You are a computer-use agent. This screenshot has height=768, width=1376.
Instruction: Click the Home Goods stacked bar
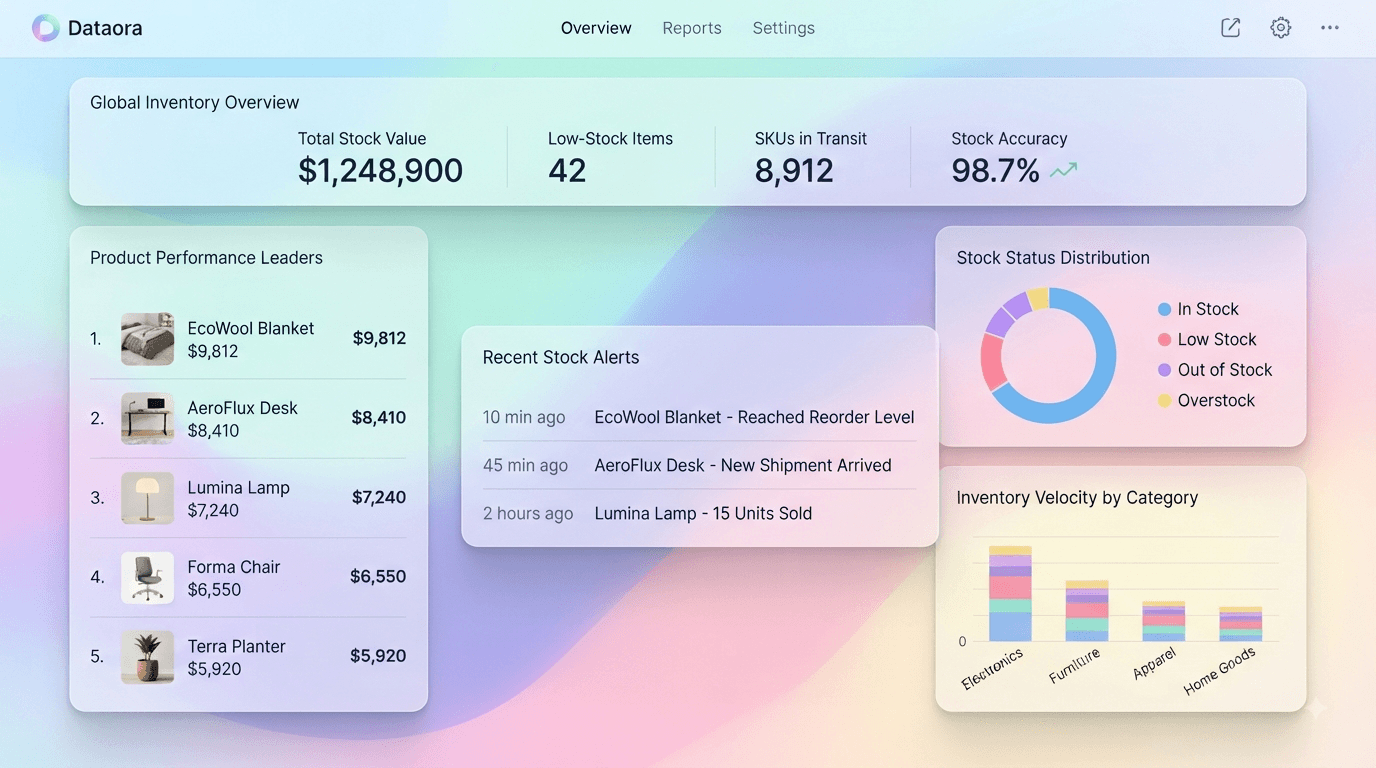click(1240, 624)
